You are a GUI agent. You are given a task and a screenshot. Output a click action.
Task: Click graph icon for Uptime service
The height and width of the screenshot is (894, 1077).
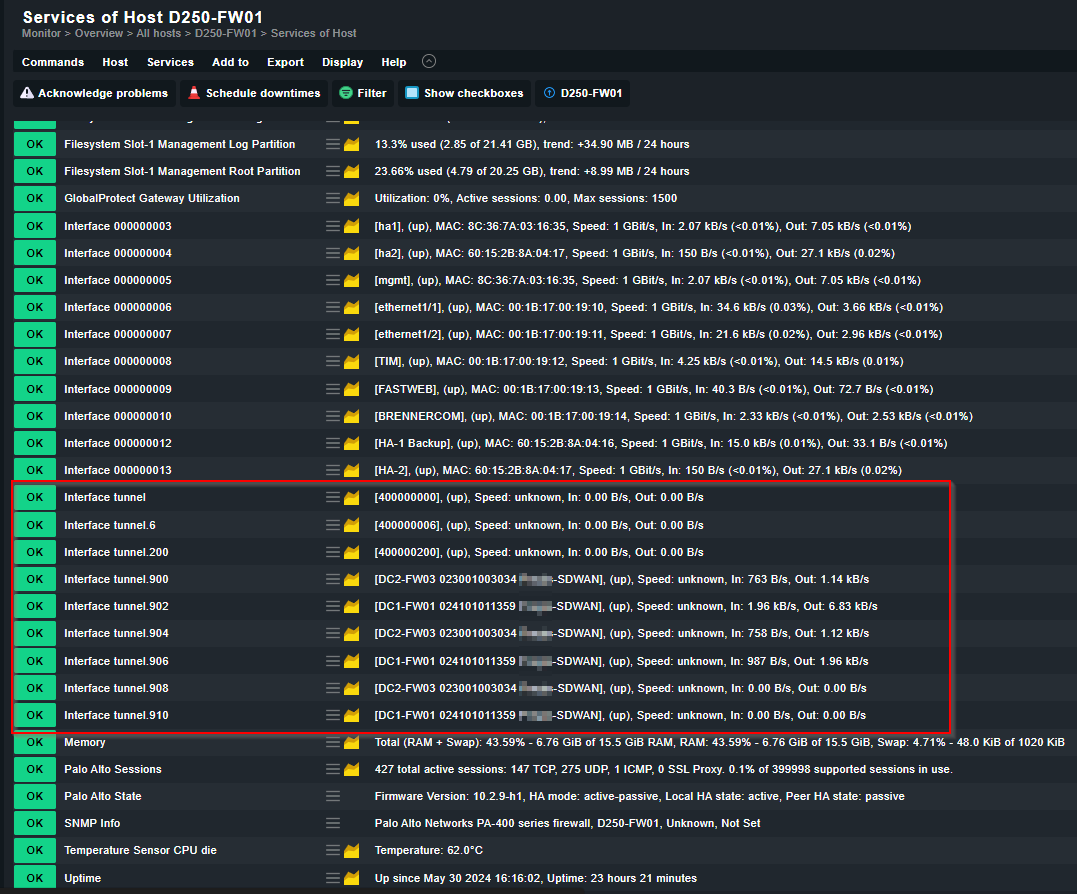[x=352, y=878]
